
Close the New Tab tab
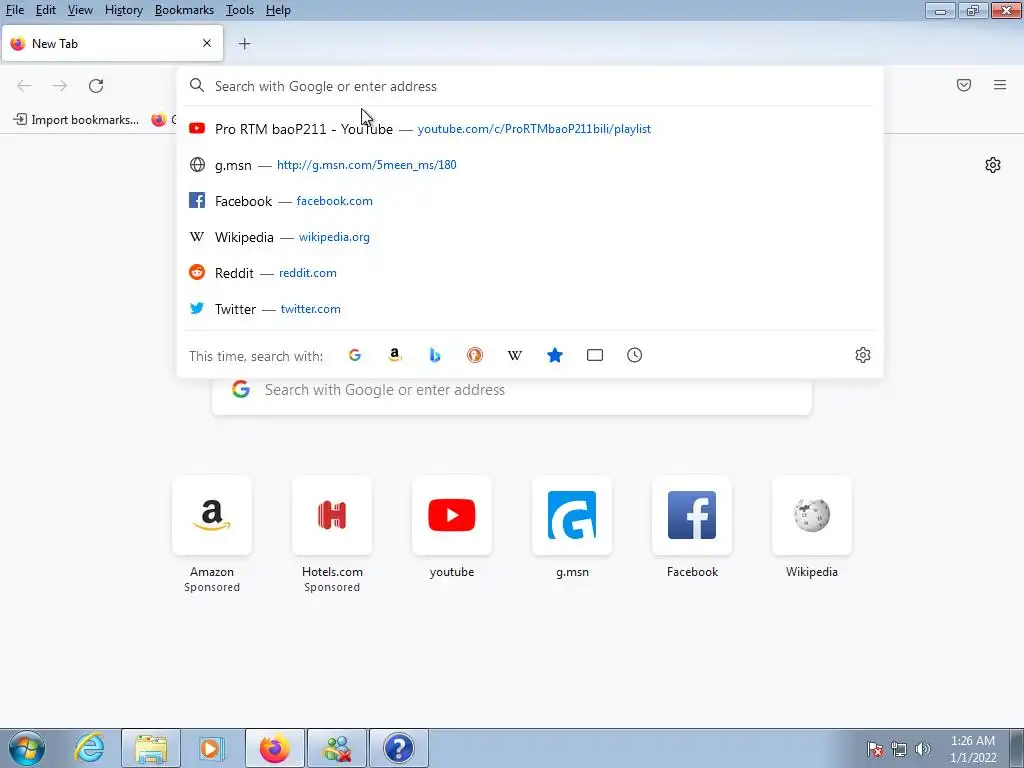(207, 43)
